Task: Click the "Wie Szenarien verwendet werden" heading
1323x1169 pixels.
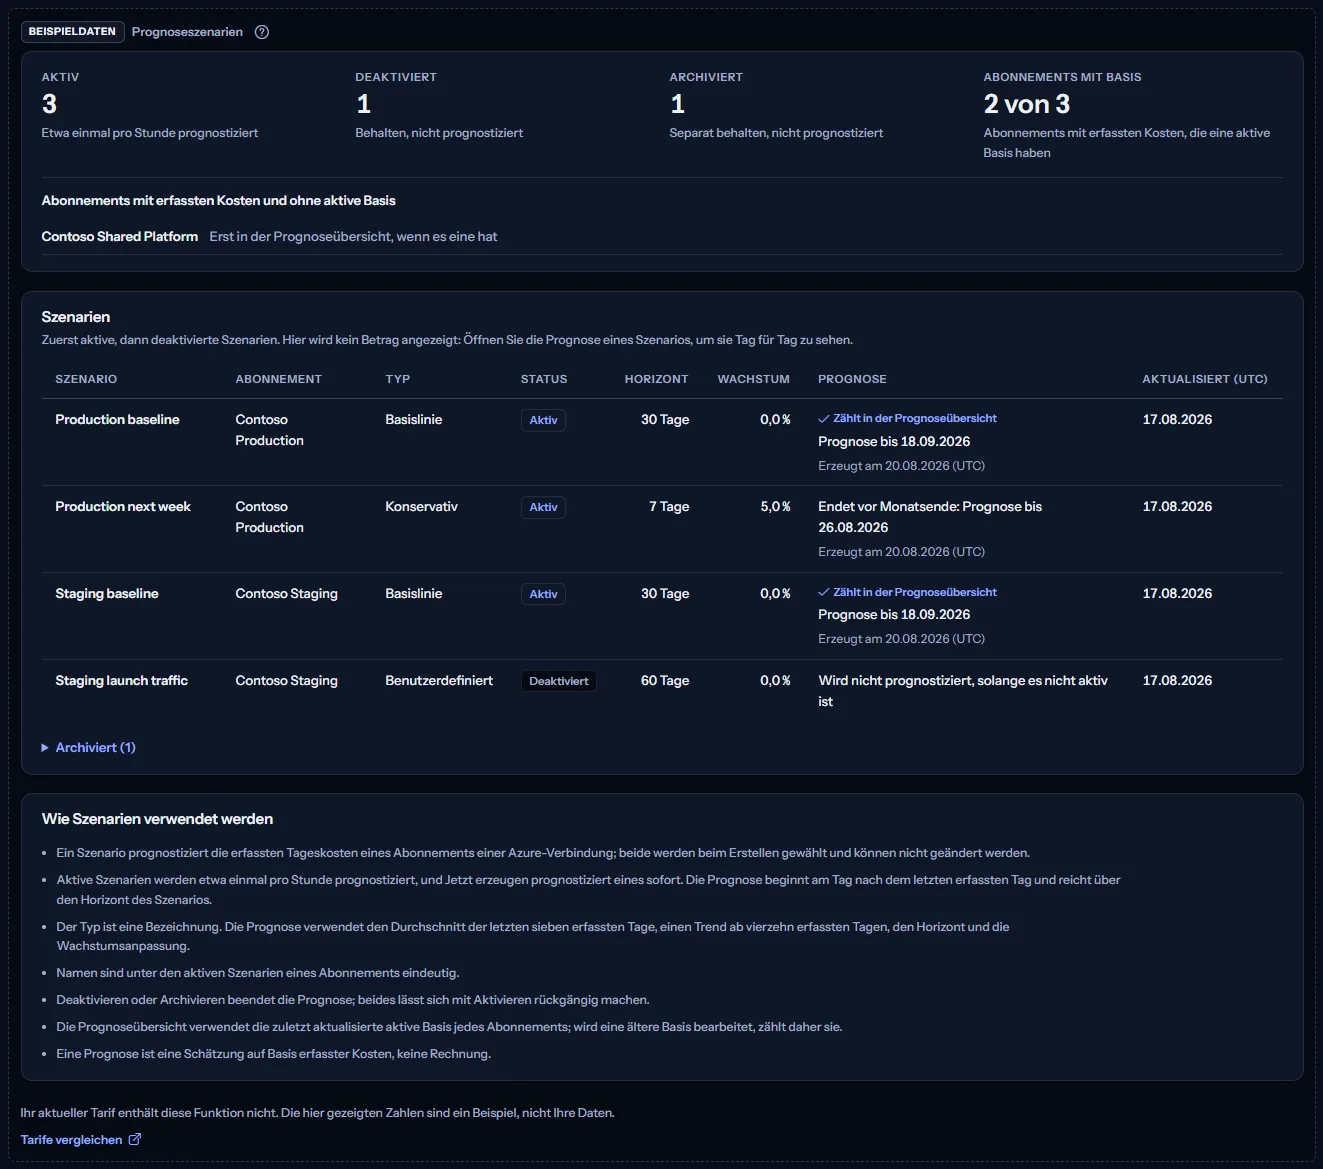Action: tap(157, 819)
